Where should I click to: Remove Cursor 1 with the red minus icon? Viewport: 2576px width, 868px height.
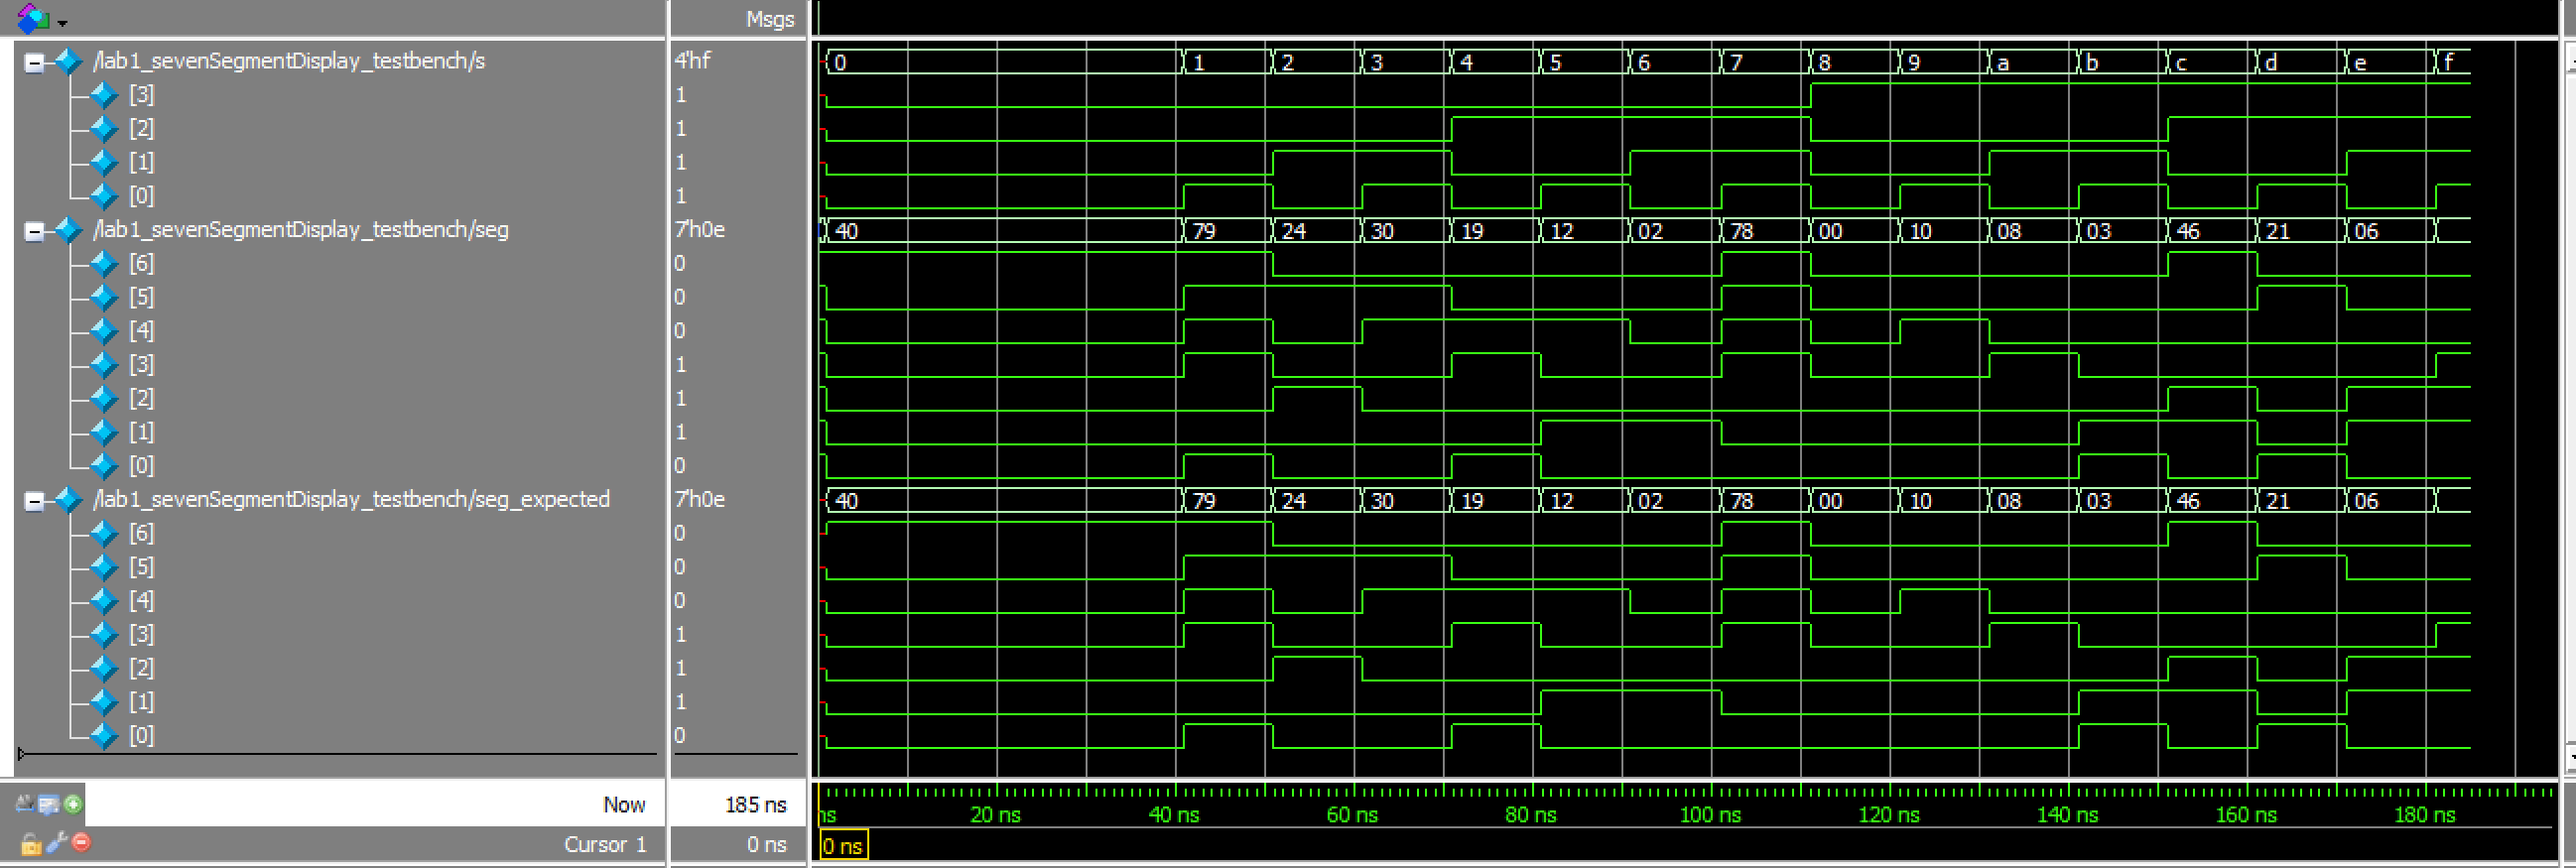click(82, 843)
